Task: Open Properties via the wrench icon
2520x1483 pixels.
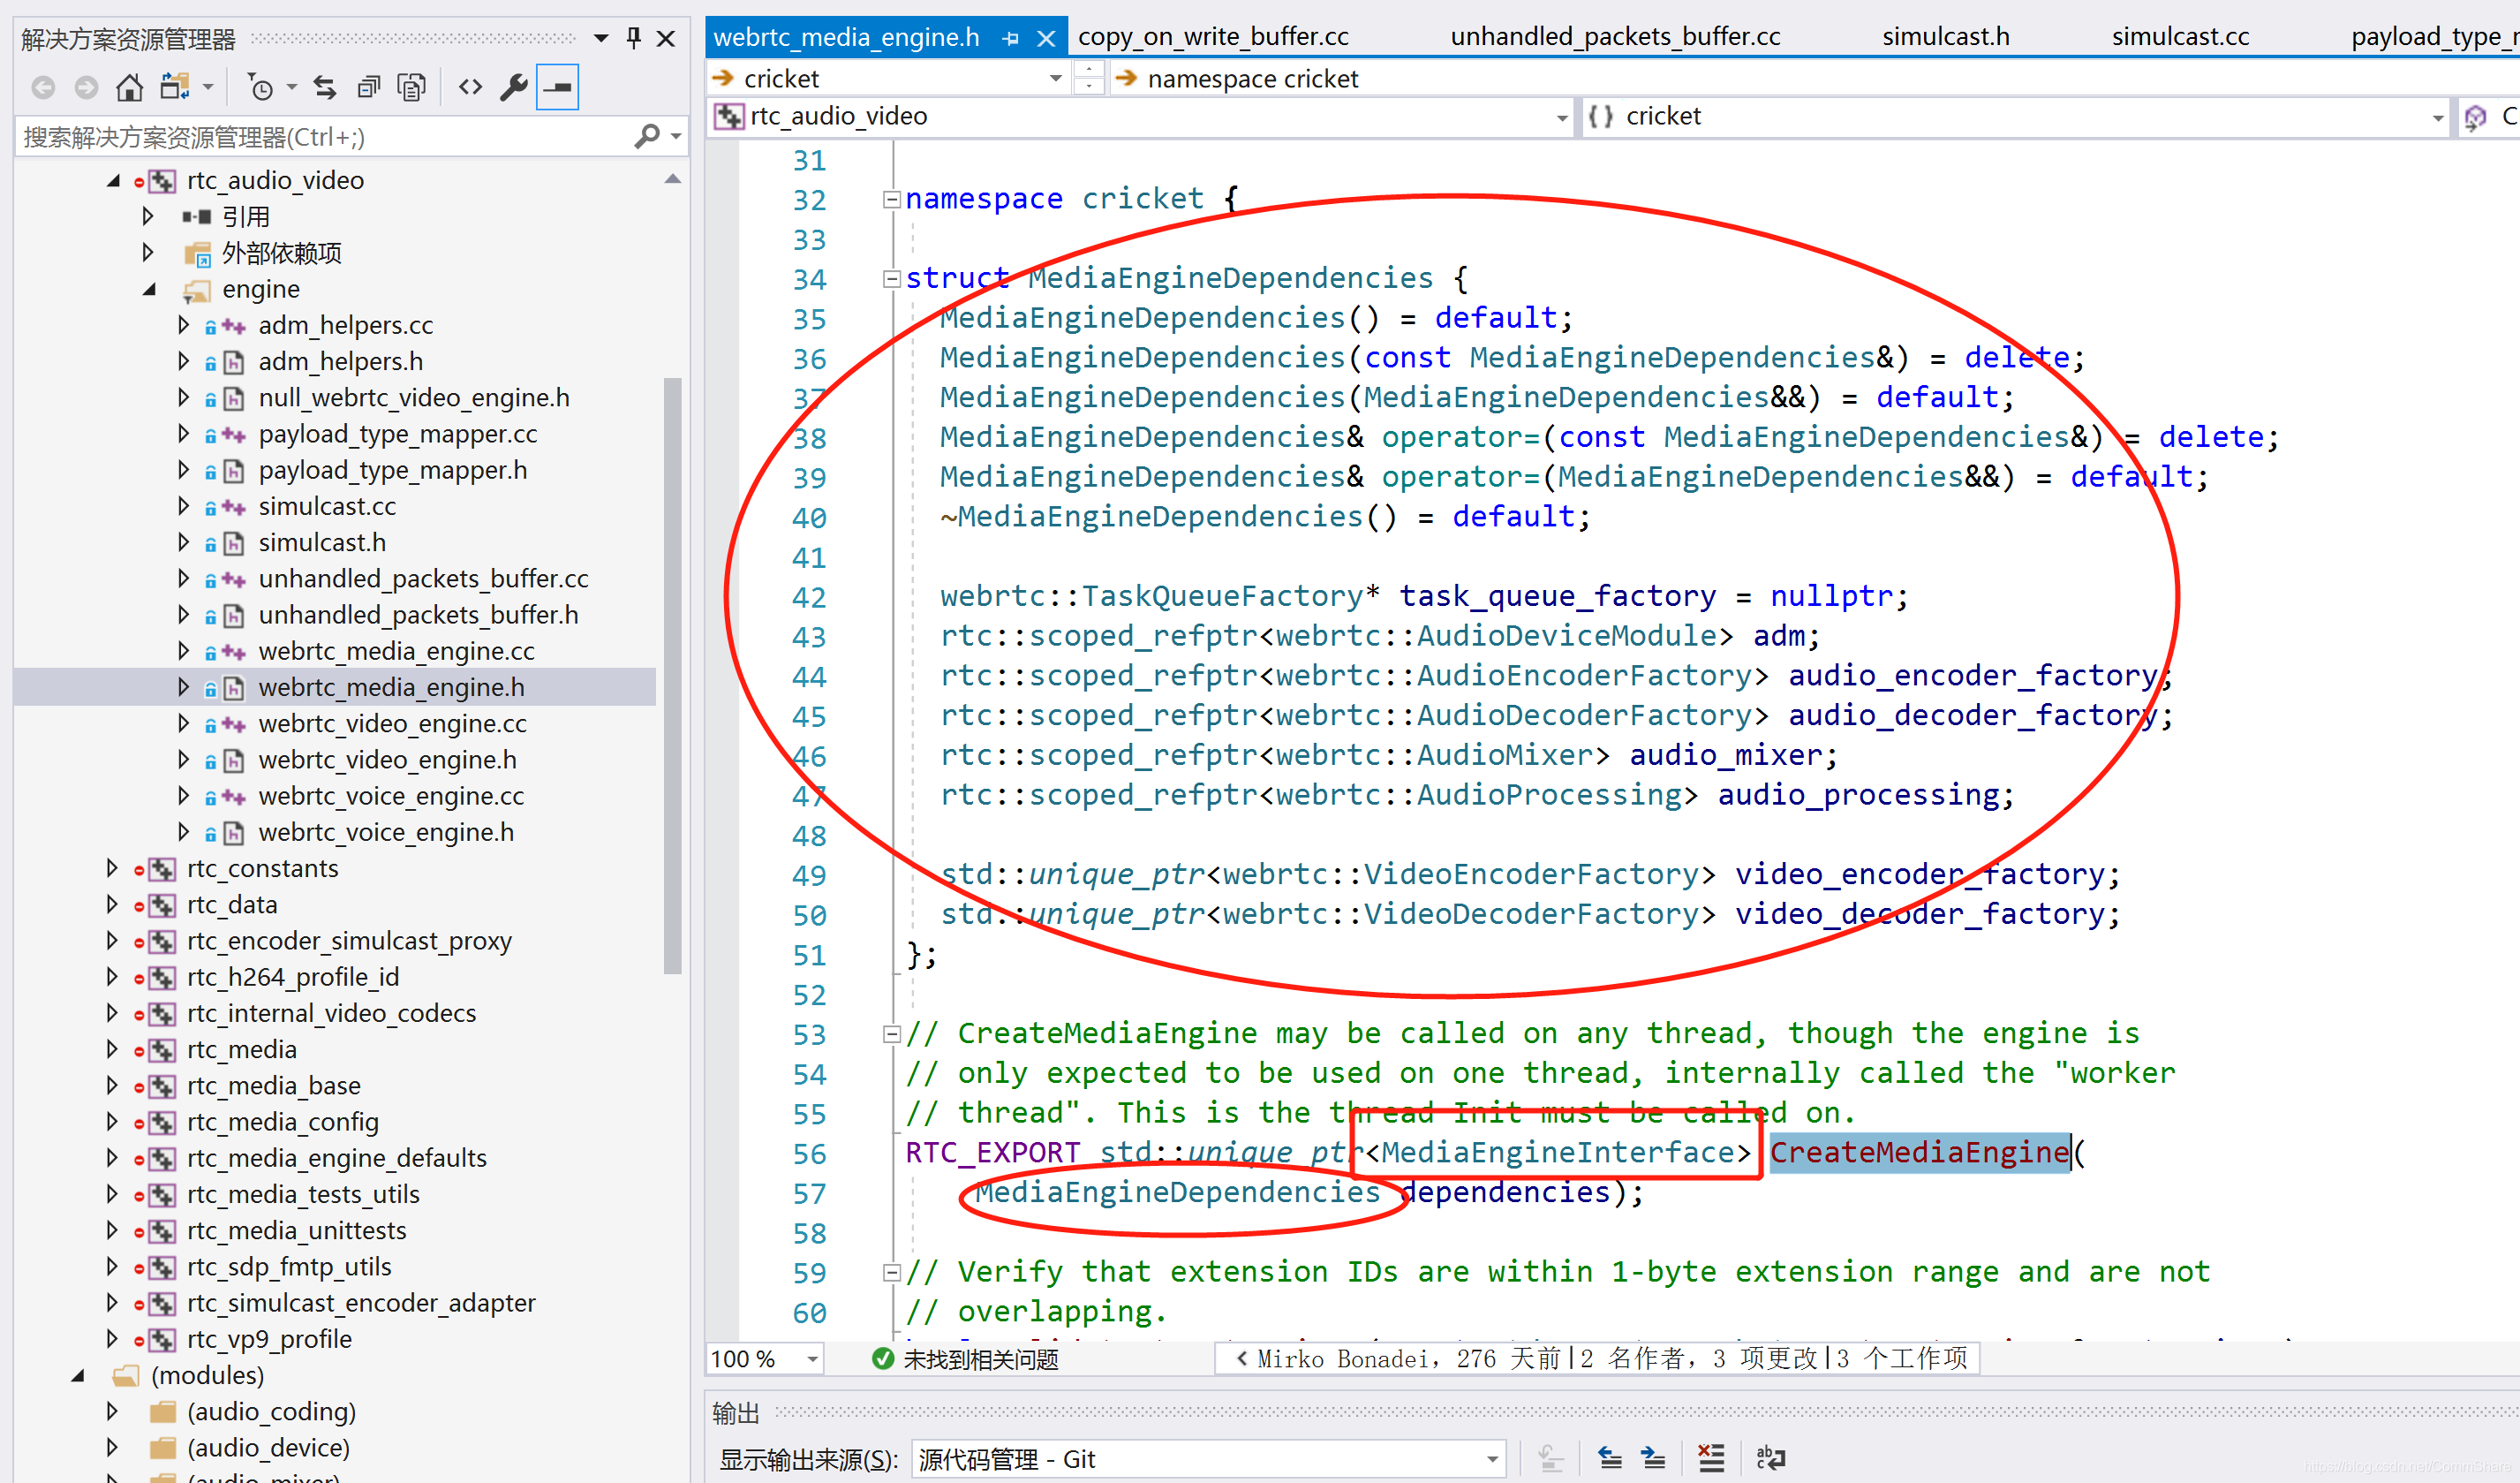Action: (514, 88)
